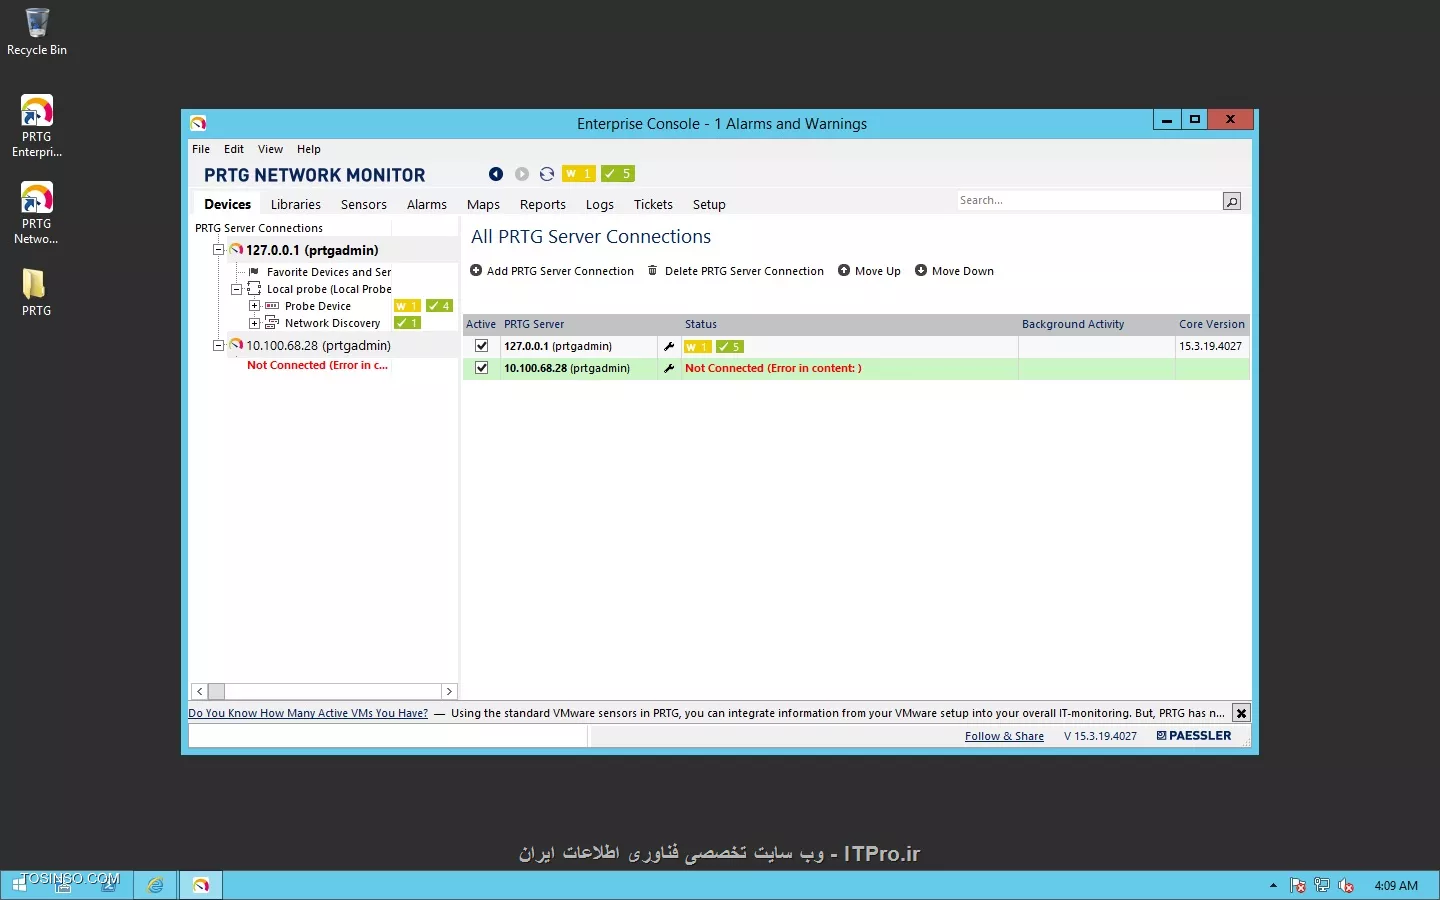Image resolution: width=1440 pixels, height=900 pixels.
Task: Switch to the Tickets tab
Action: [x=653, y=204]
